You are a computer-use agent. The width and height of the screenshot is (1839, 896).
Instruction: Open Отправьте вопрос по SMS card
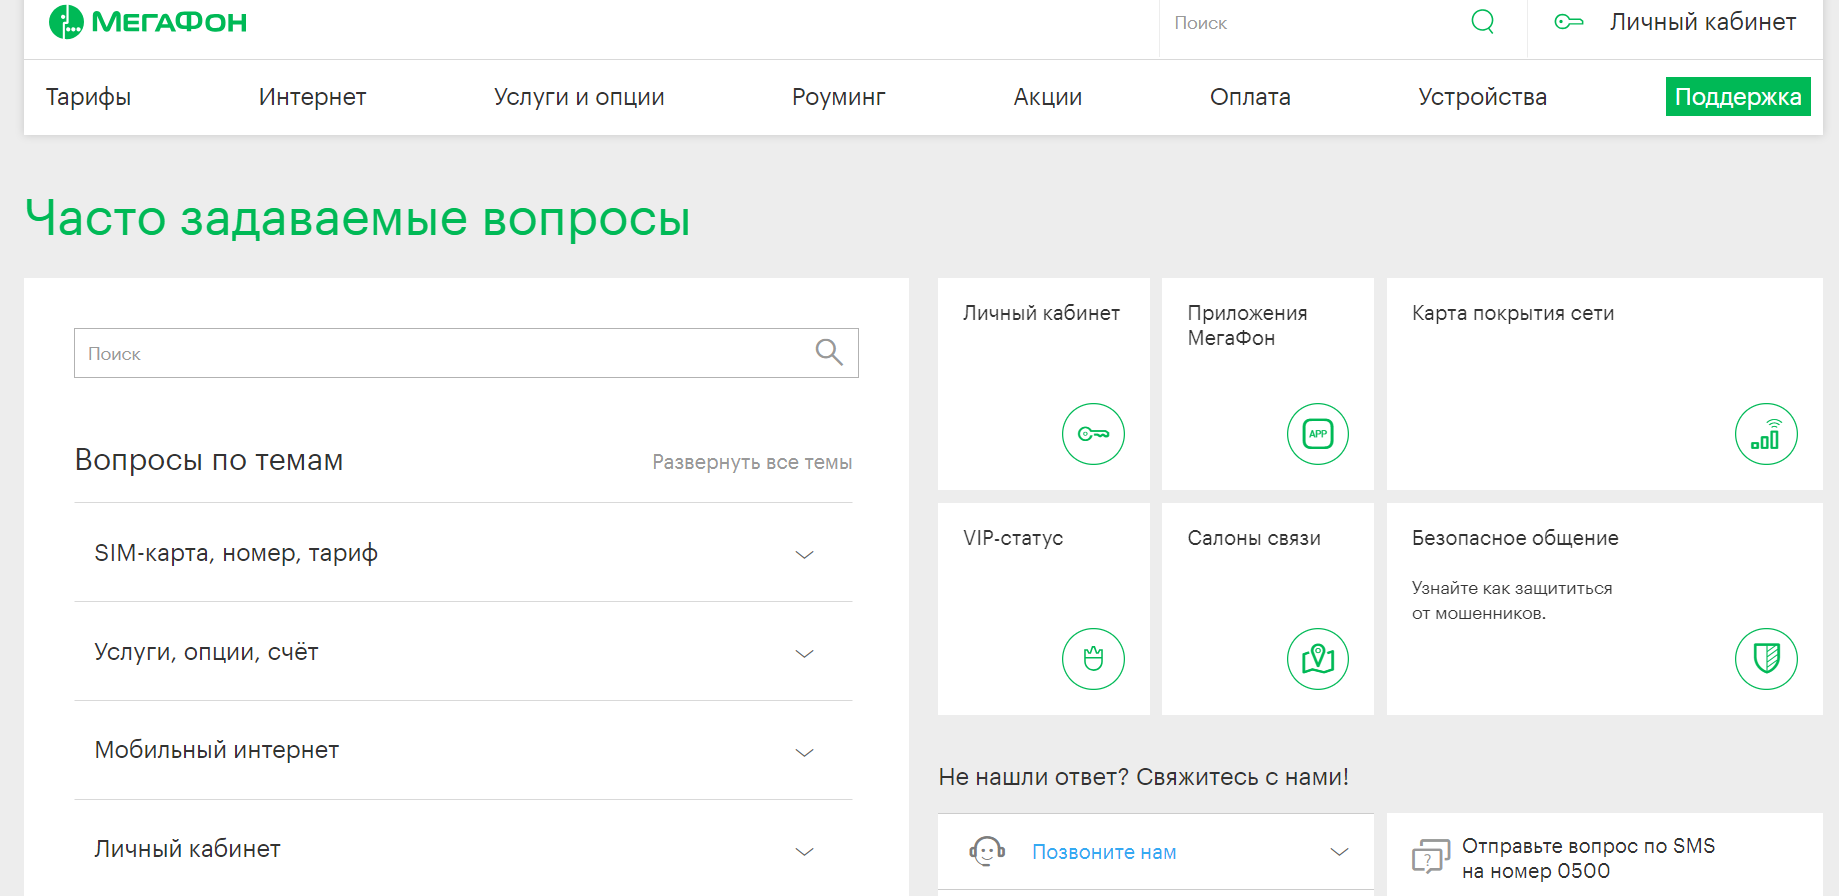tap(1604, 854)
